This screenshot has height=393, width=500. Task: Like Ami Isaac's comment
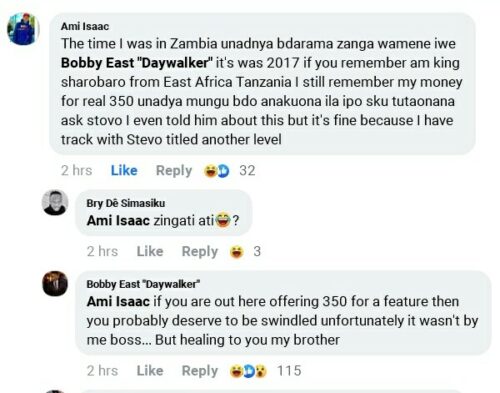tap(124, 170)
